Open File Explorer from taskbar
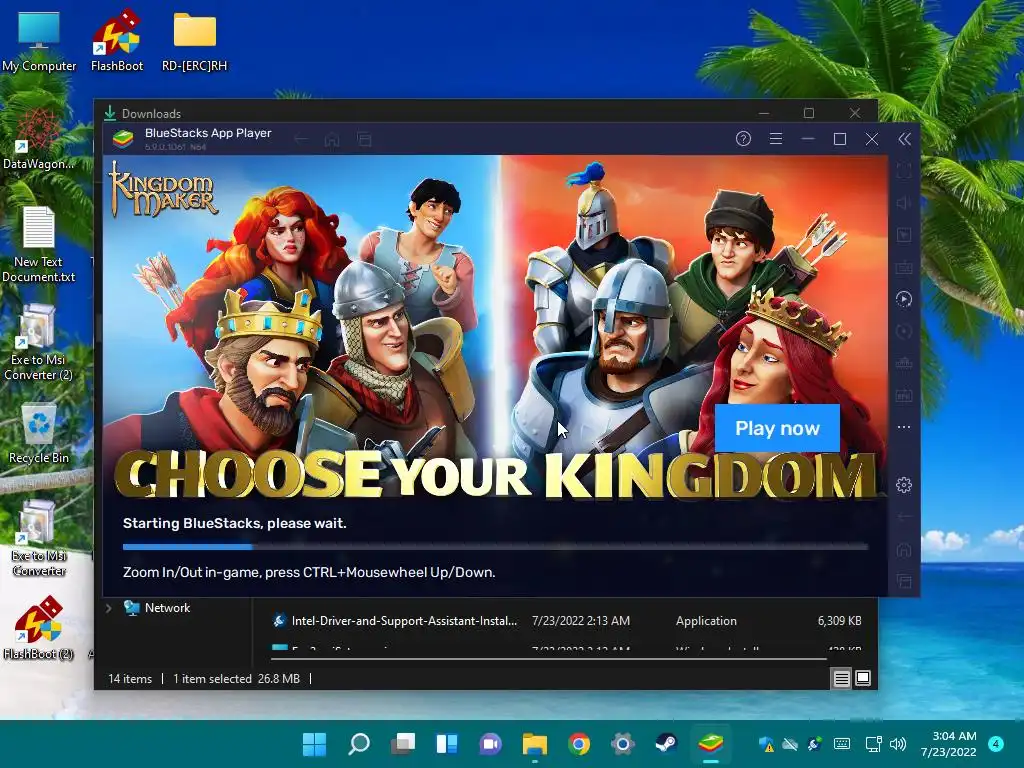This screenshot has width=1024, height=768. (535, 744)
